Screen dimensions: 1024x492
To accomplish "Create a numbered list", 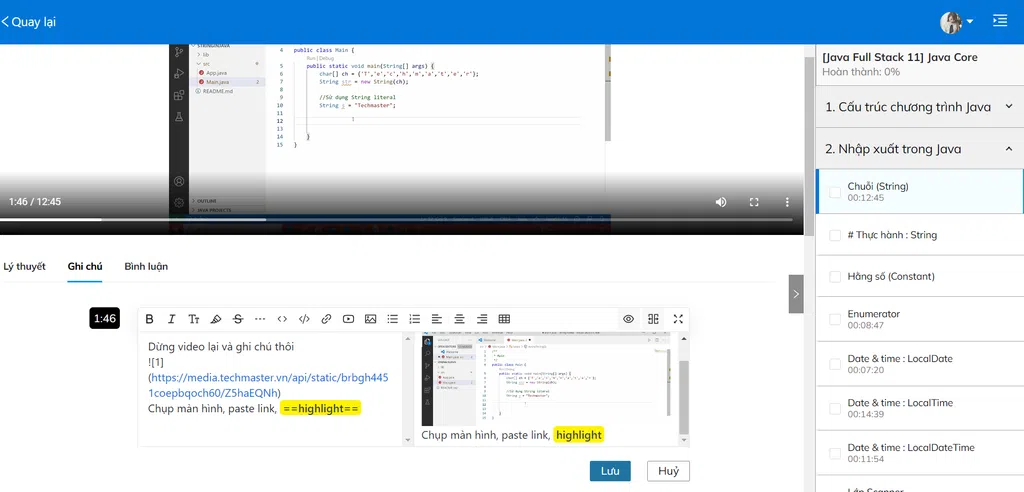I will [415, 319].
